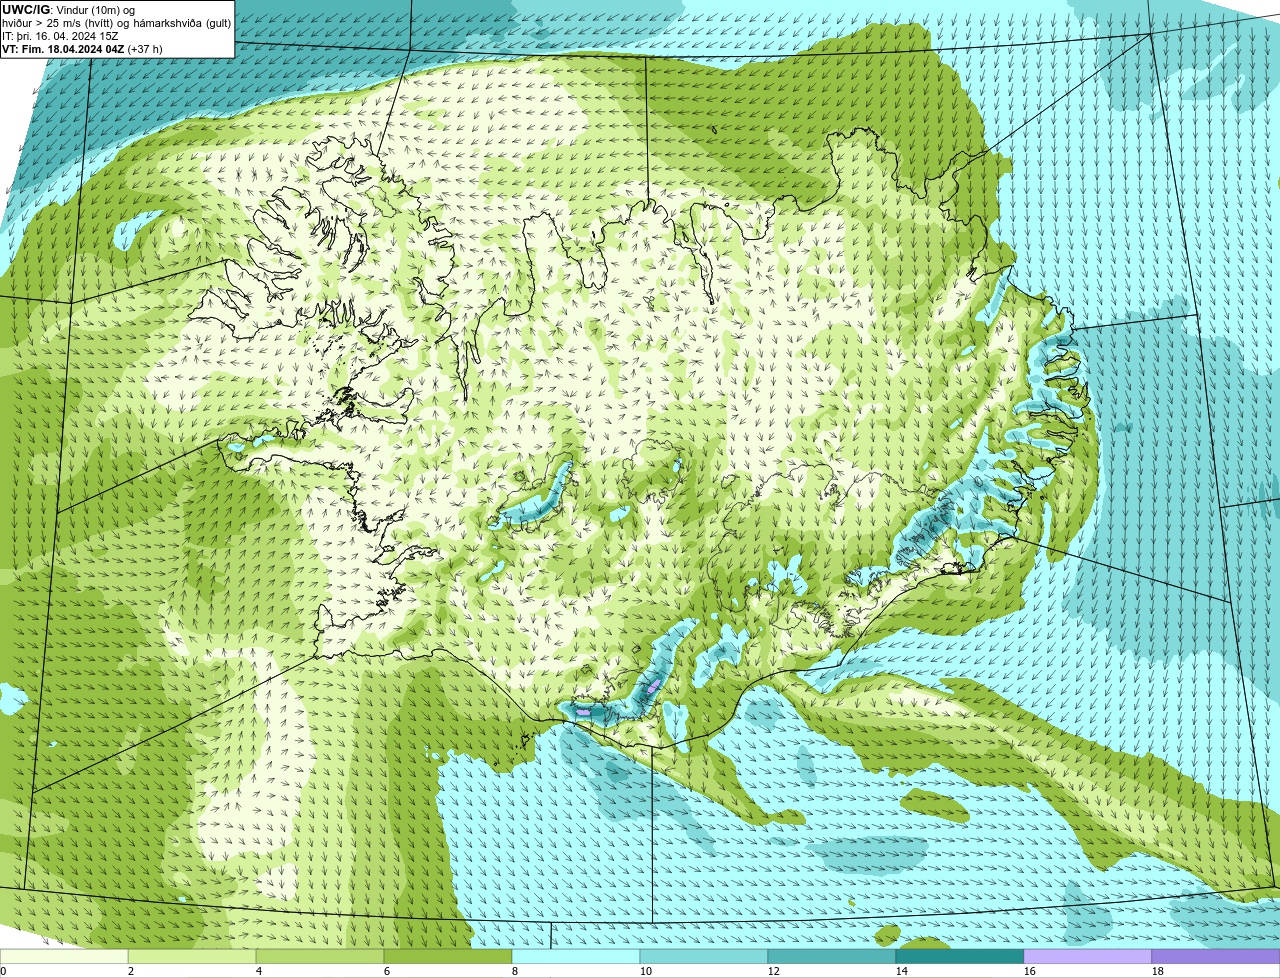The height and width of the screenshot is (978, 1280).
Task: Click the line "hviður > 25 m/s (hvítt) og hámarkshviða (gult)"
Action: point(116,23)
